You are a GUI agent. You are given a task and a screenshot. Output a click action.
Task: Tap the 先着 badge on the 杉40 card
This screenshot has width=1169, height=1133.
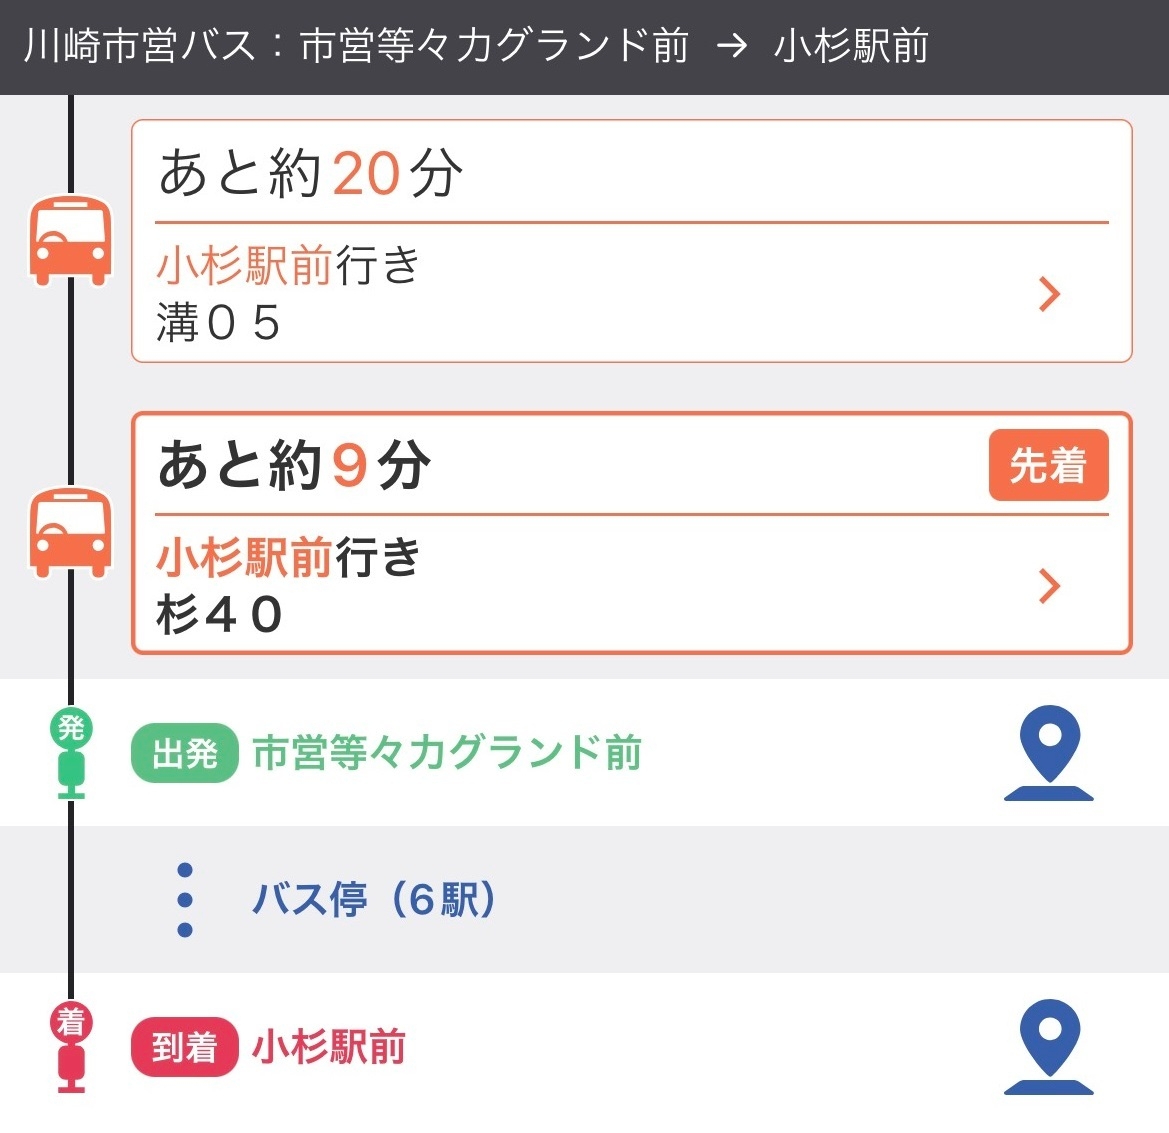pyautogui.click(x=1048, y=465)
